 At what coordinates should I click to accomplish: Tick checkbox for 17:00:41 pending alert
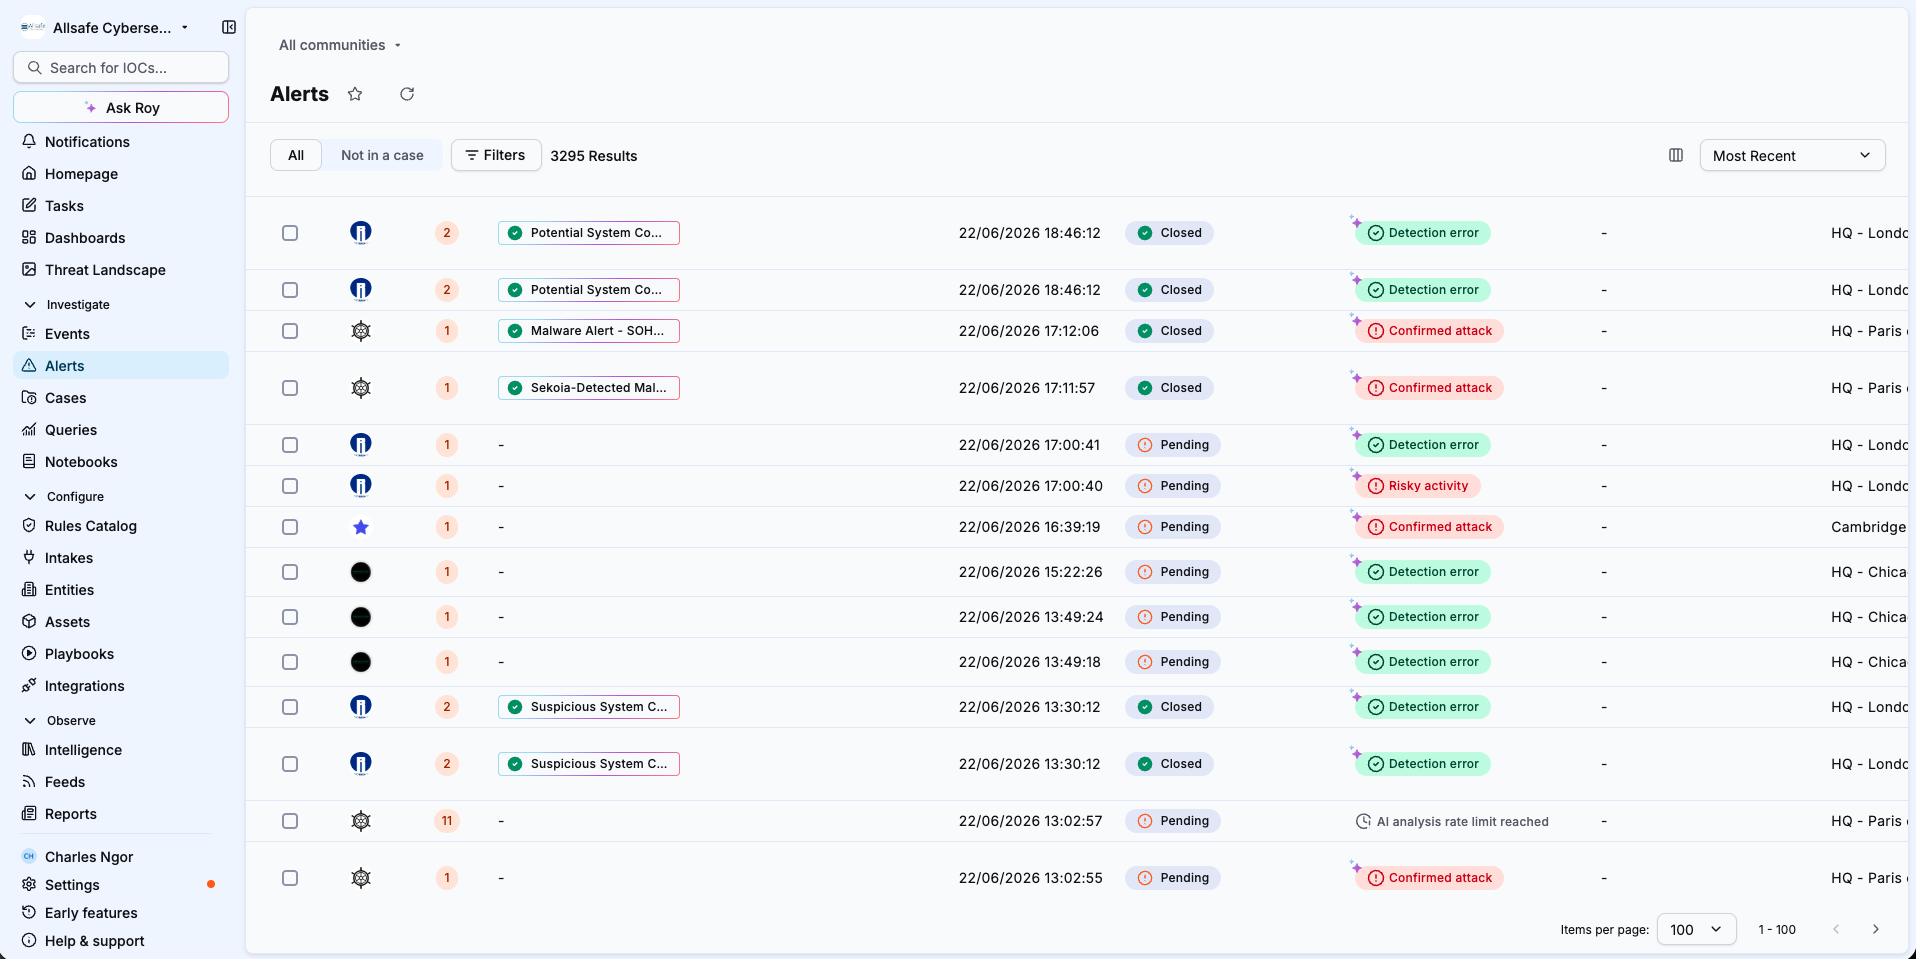click(290, 445)
